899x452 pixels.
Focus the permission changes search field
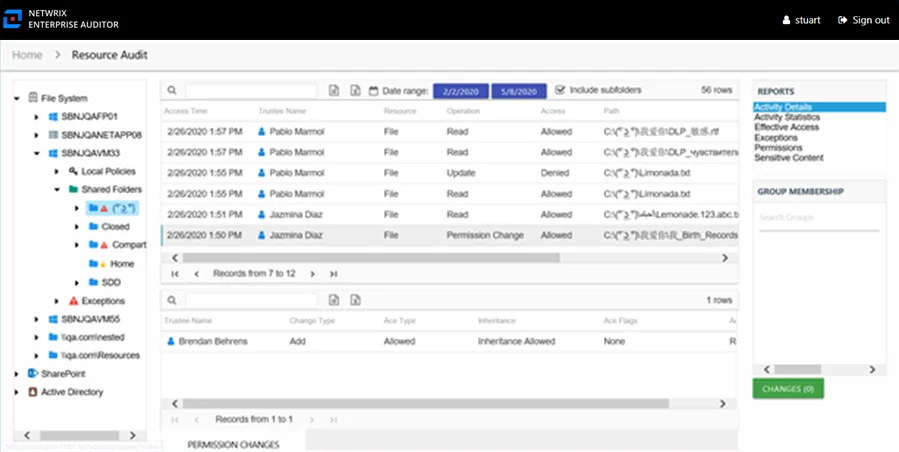[251, 300]
